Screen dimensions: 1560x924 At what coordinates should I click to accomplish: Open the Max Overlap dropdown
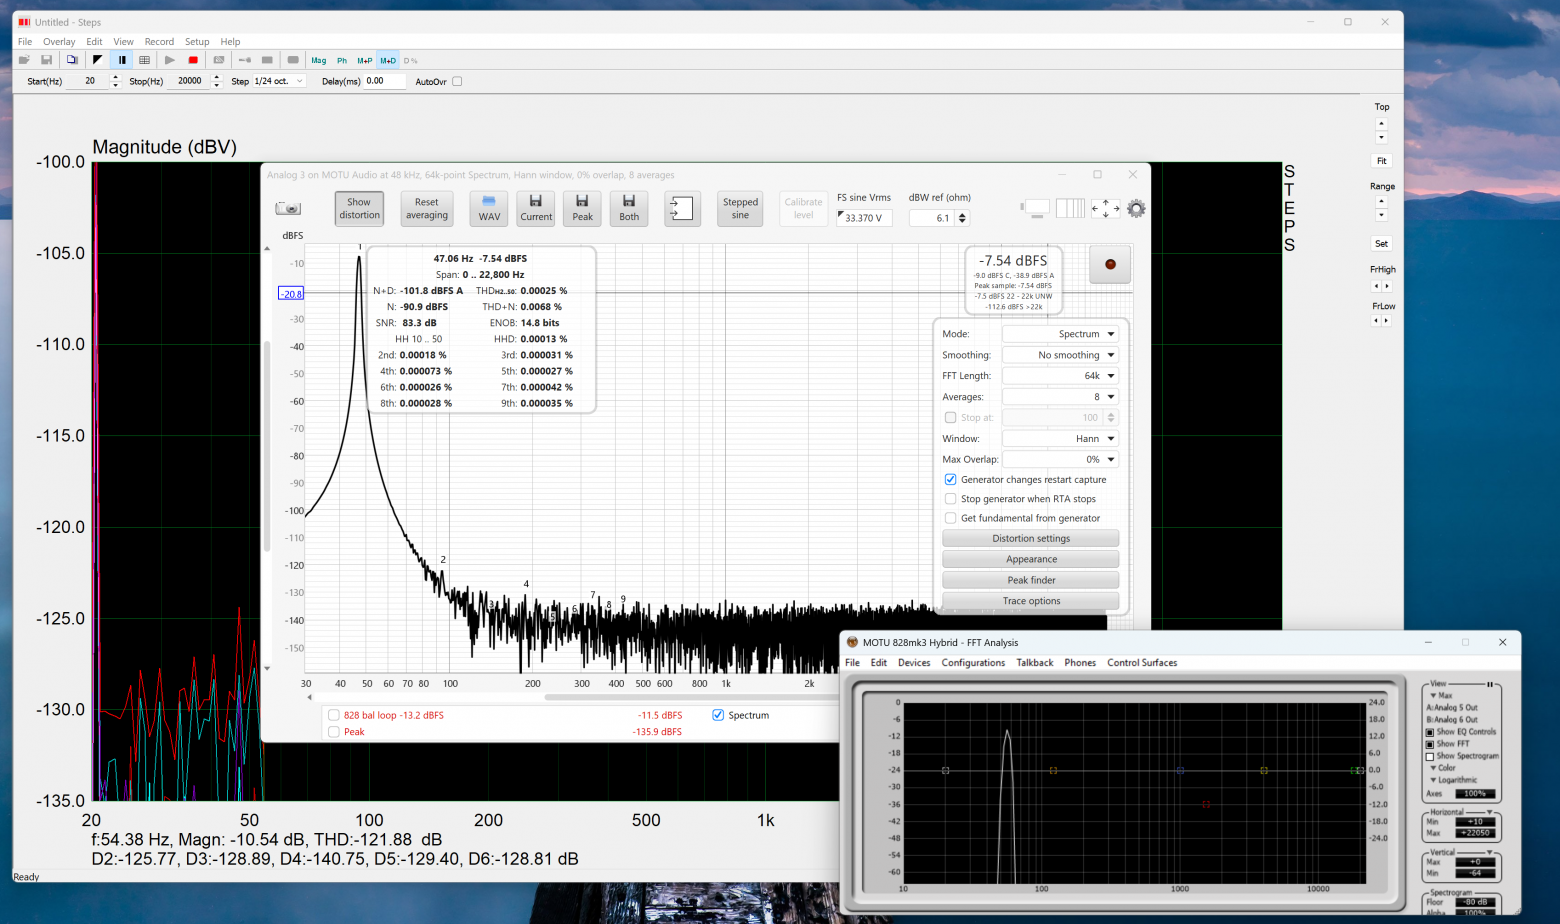tap(1060, 460)
